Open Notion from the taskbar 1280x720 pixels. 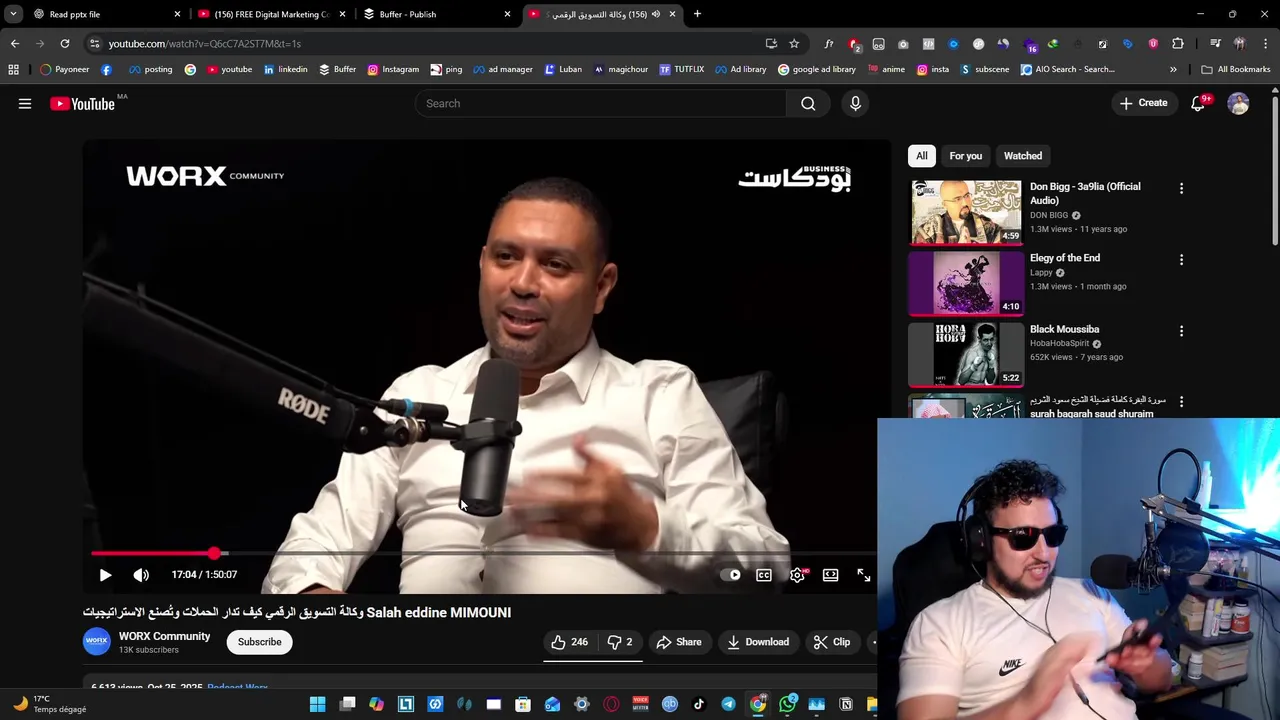(x=846, y=705)
